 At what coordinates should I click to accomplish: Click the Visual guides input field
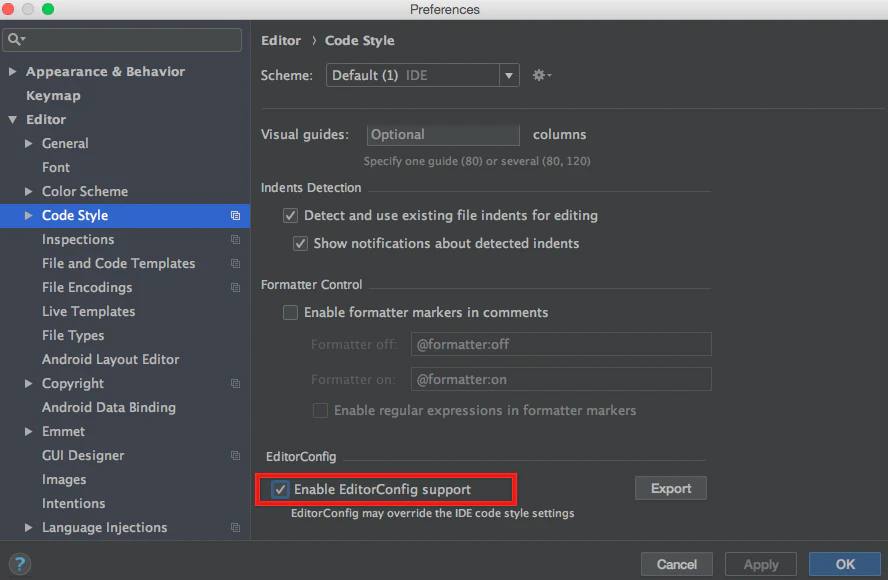(x=443, y=135)
